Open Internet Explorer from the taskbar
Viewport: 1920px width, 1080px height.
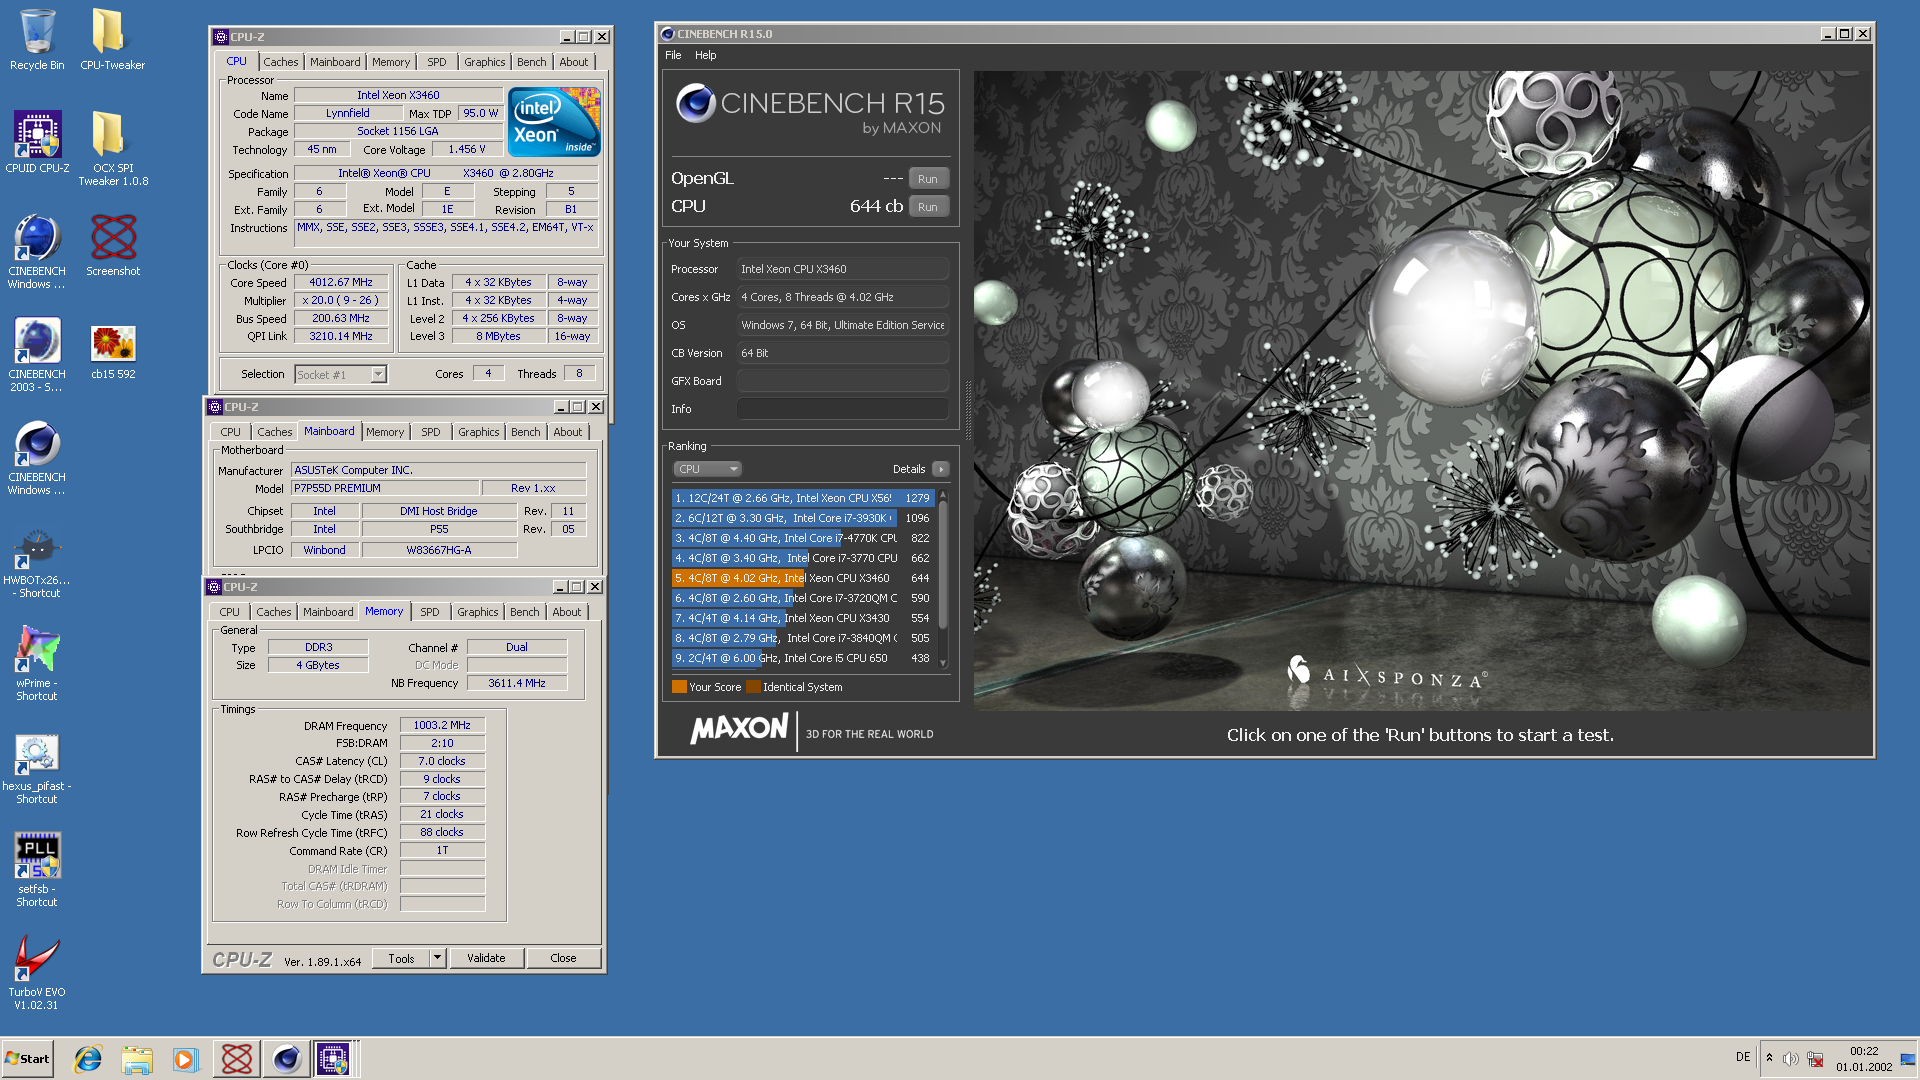coord(88,1059)
